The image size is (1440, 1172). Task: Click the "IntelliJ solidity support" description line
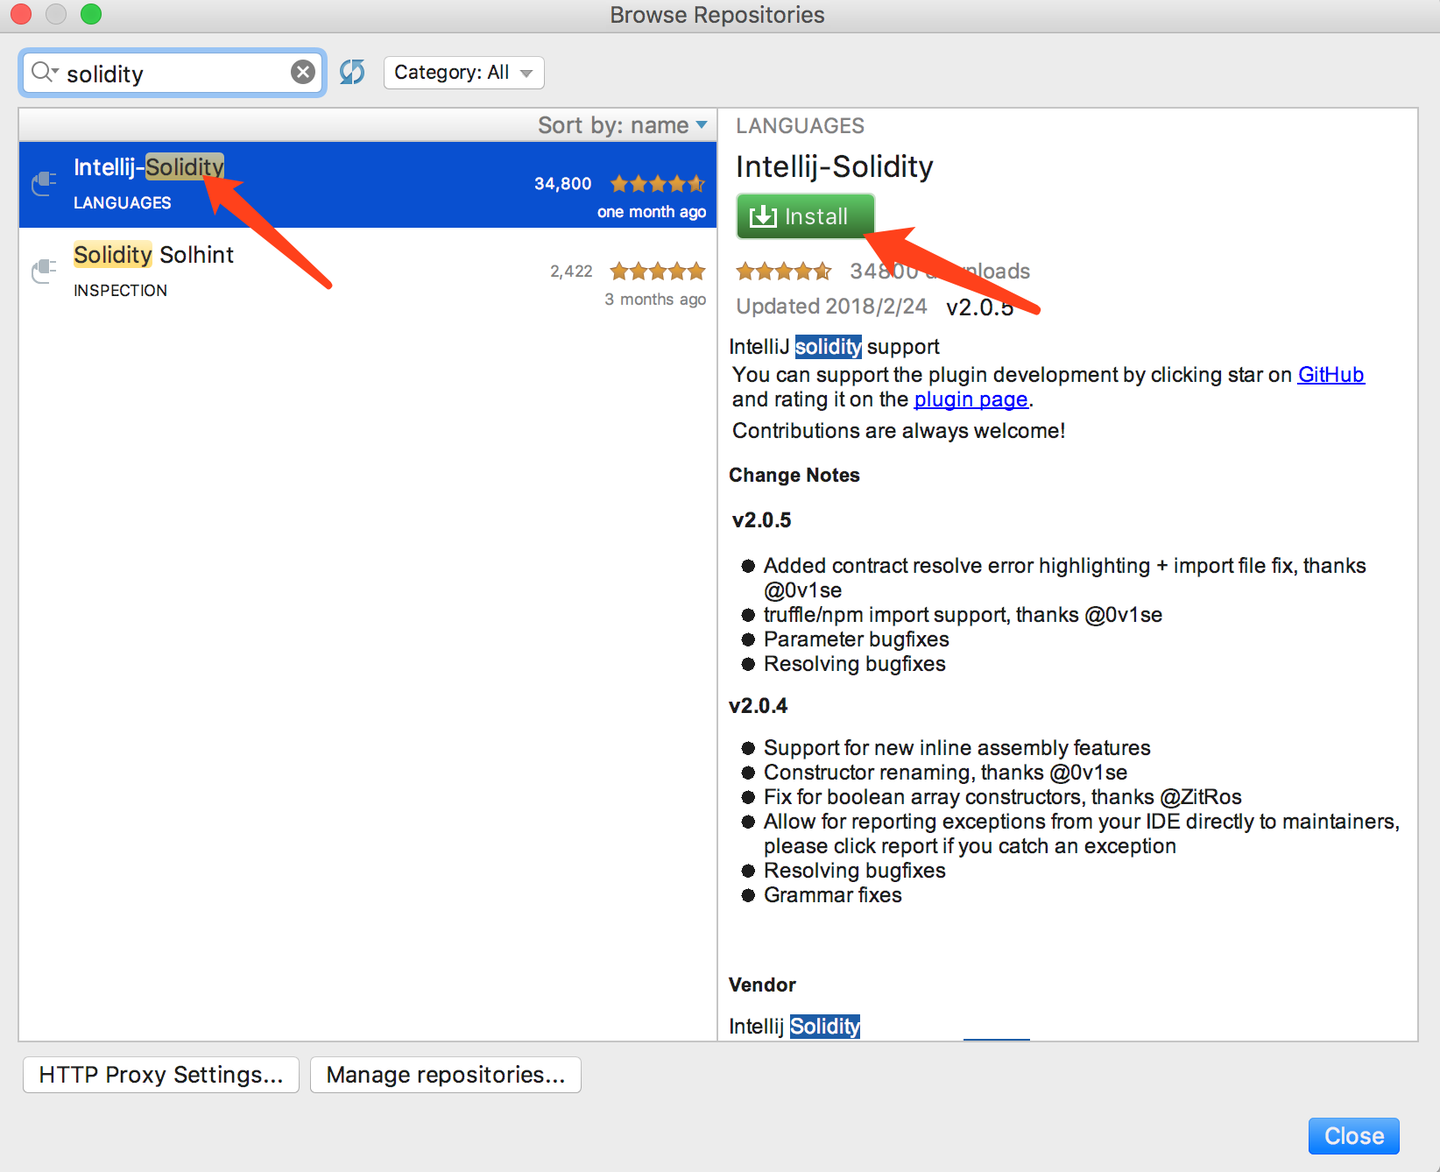point(834,347)
